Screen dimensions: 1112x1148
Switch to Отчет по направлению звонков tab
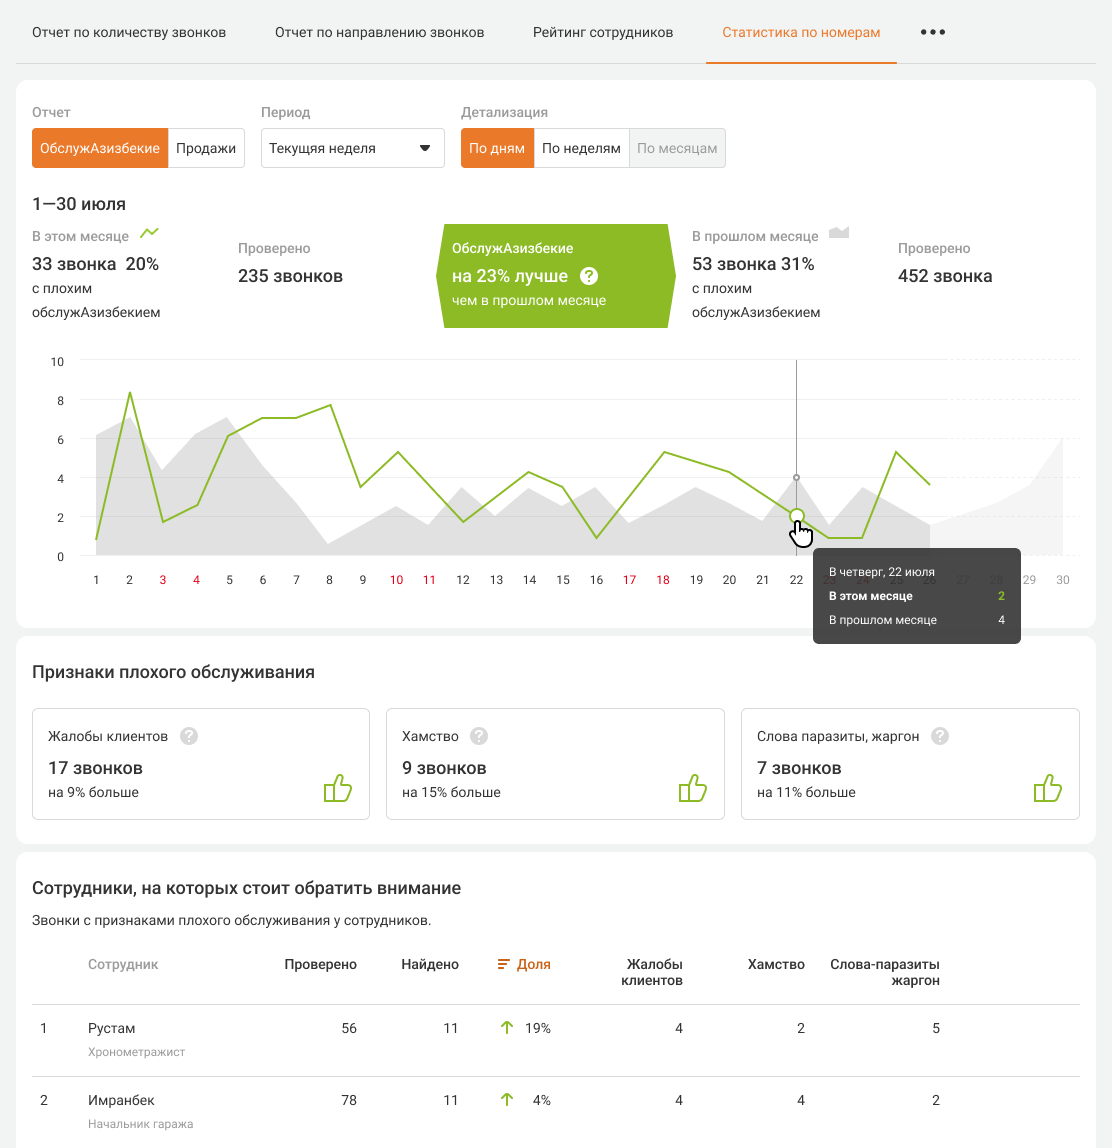(x=379, y=32)
